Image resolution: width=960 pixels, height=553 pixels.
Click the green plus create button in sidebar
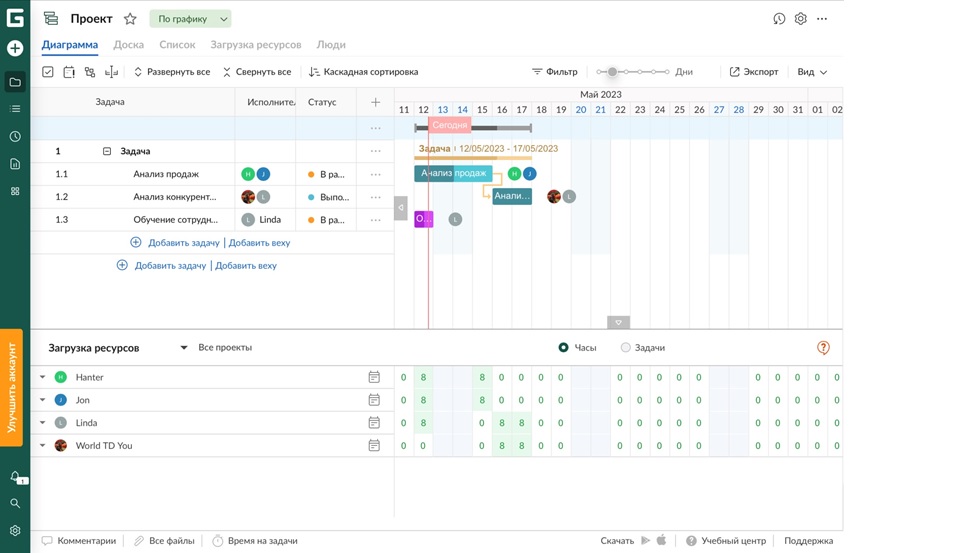(15, 48)
